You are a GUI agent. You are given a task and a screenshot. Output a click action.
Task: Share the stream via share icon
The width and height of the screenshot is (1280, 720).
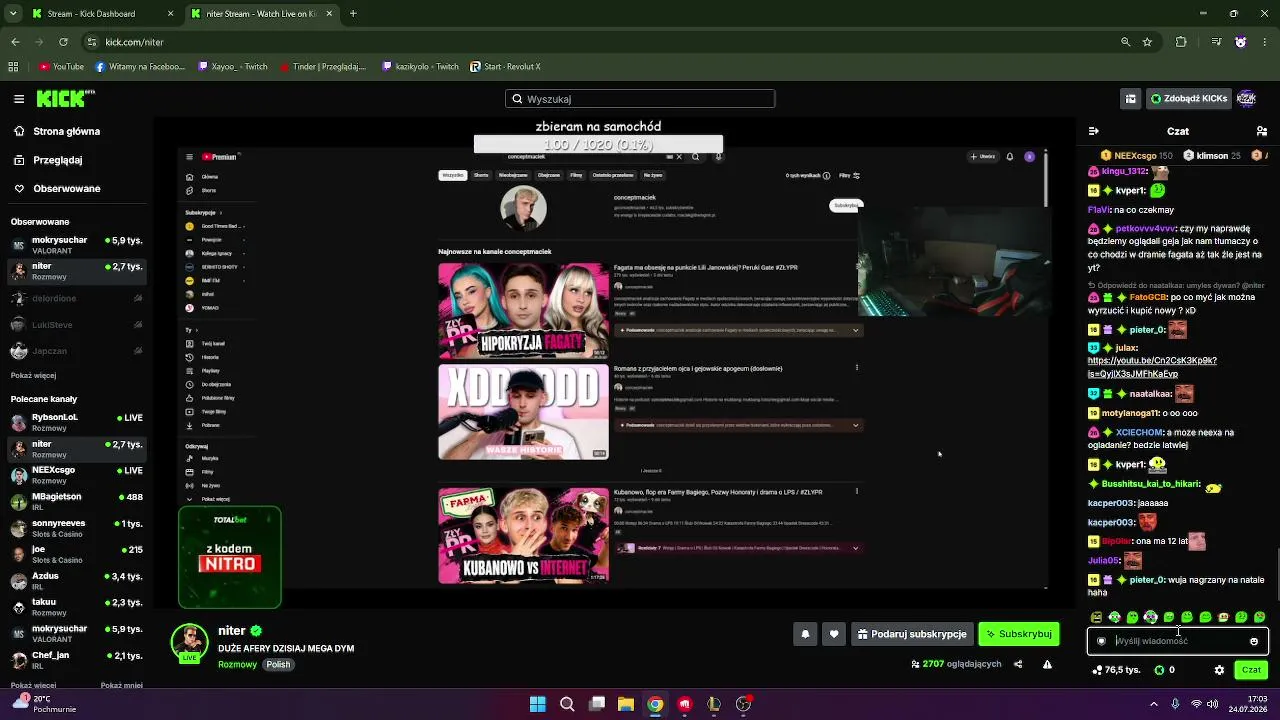click(1018, 664)
